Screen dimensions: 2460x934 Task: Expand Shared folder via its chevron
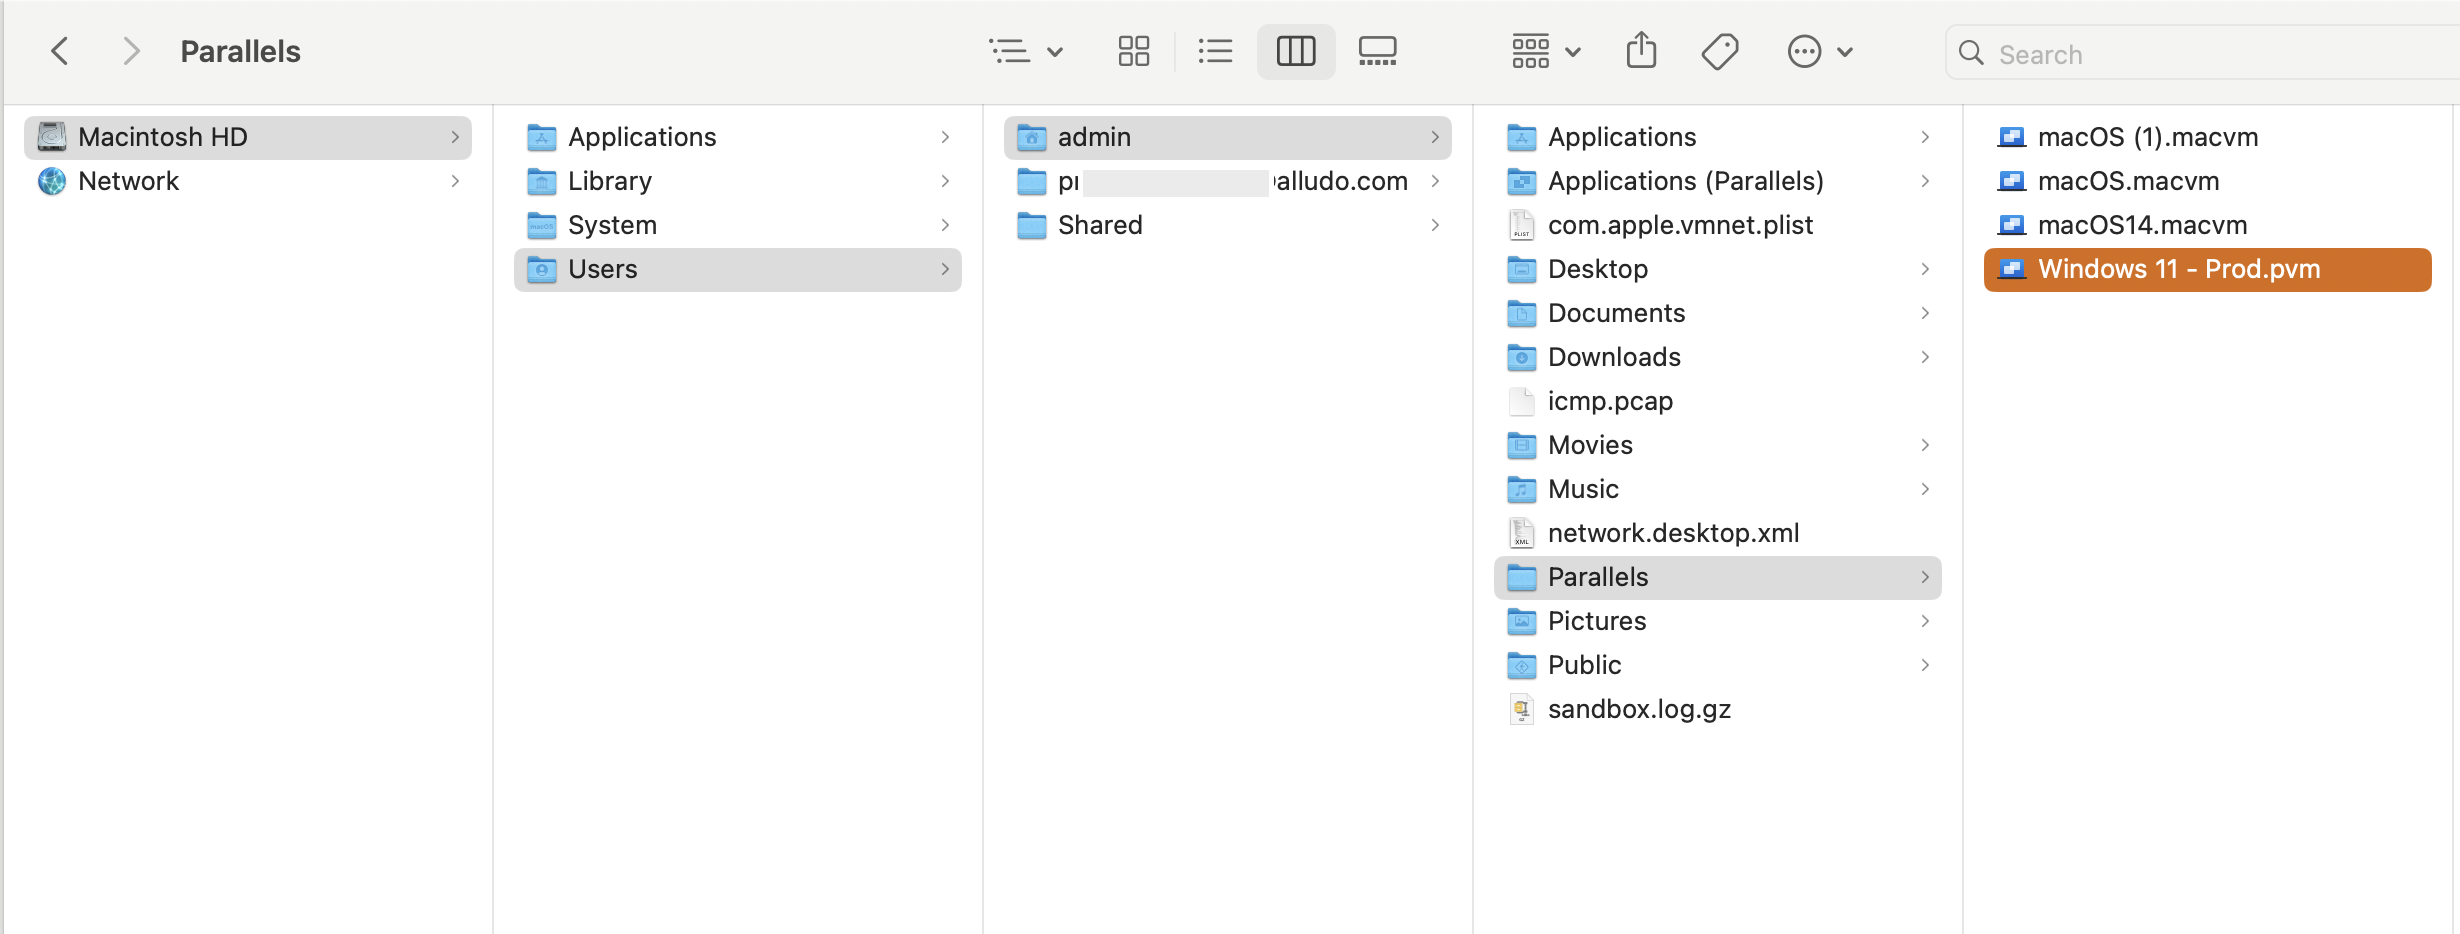click(x=1435, y=225)
